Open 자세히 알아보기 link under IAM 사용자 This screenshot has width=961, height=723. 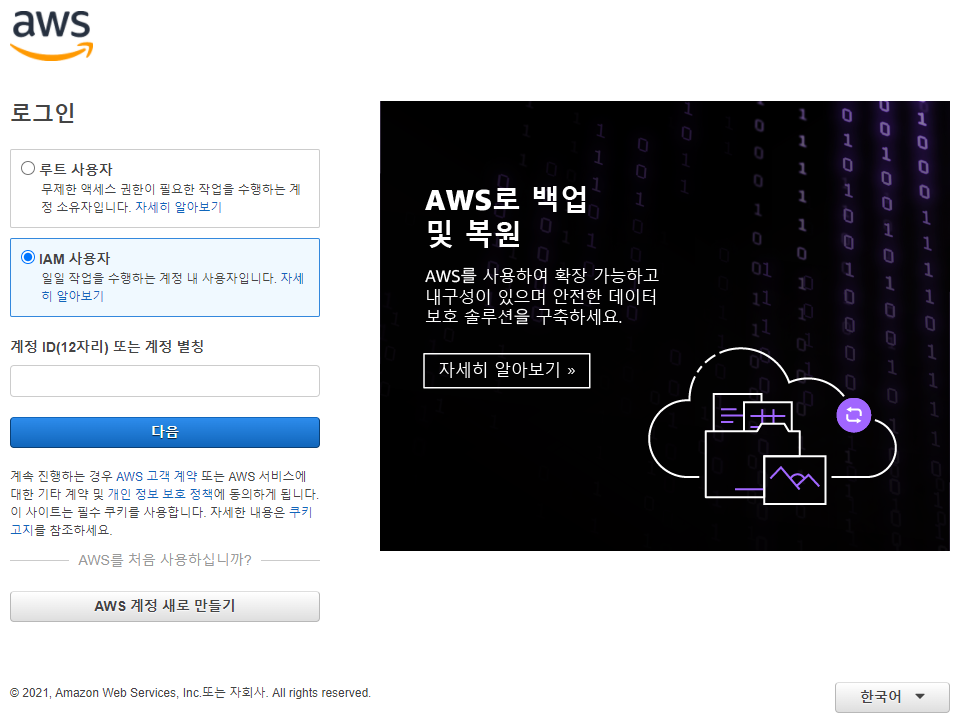click(173, 287)
